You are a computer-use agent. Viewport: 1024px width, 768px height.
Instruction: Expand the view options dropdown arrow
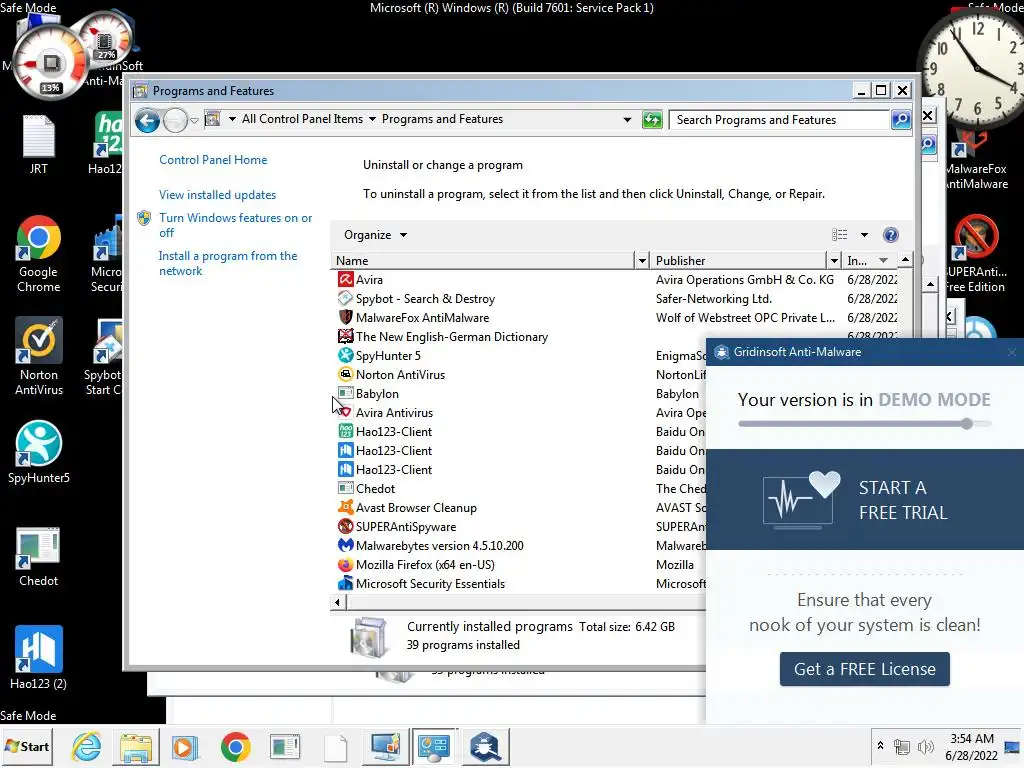(x=864, y=235)
